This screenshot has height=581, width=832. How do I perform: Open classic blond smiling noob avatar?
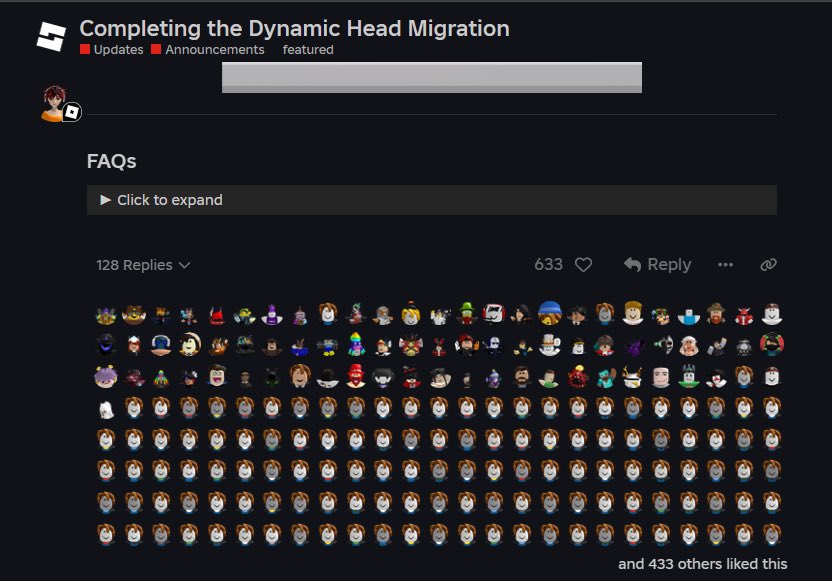(x=632, y=314)
